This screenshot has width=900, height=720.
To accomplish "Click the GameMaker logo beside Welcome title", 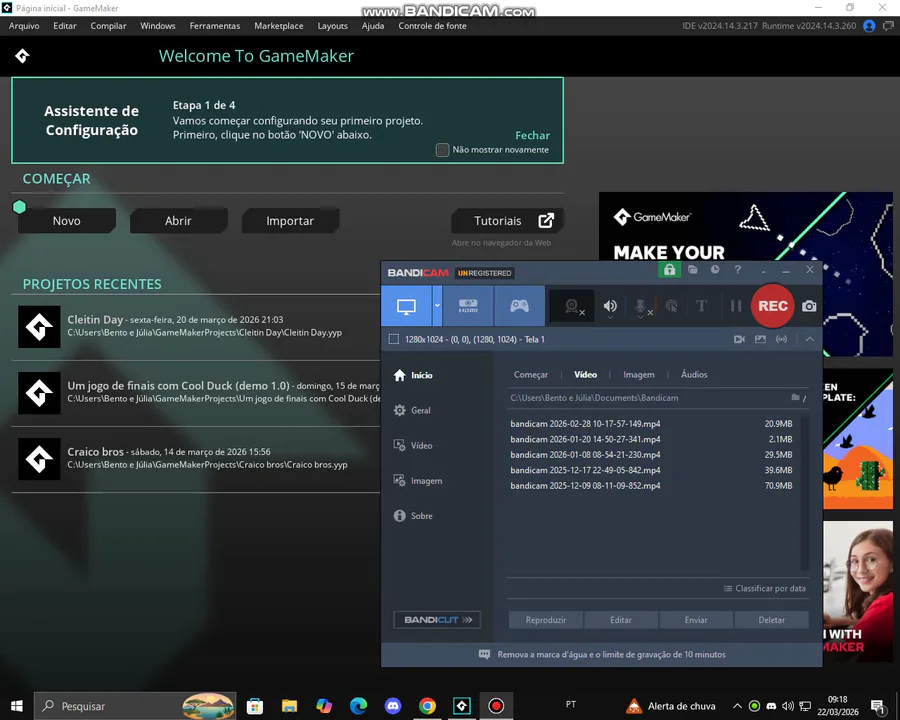I will [22, 56].
